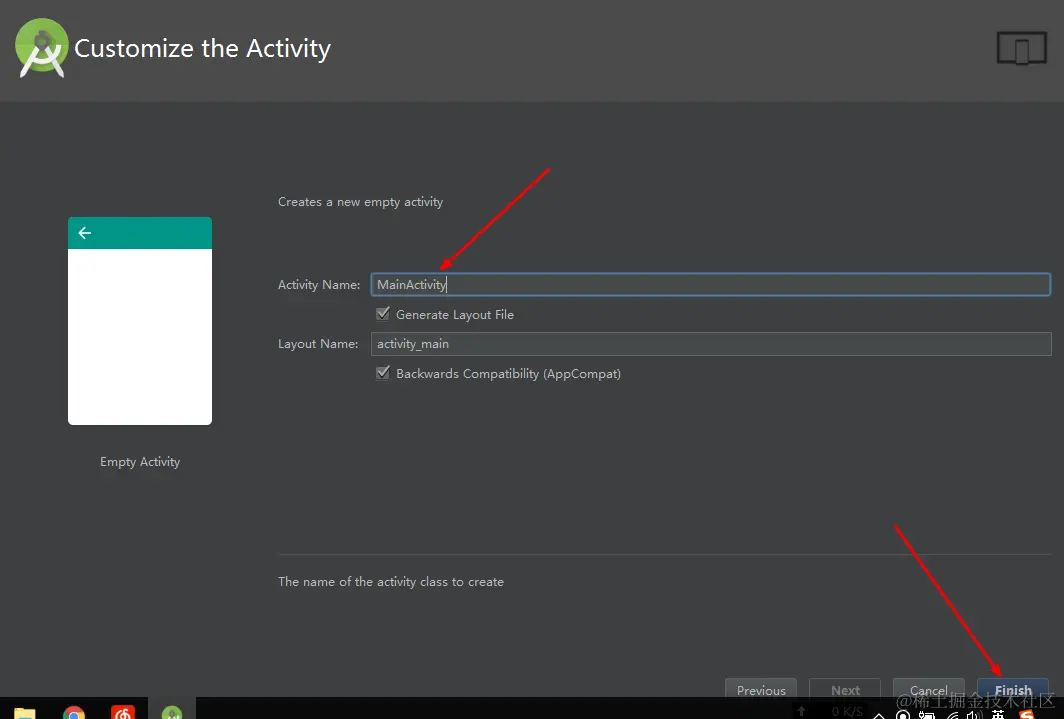Click the Activity Name input field
Viewport: 1064px width, 719px height.
[710, 284]
